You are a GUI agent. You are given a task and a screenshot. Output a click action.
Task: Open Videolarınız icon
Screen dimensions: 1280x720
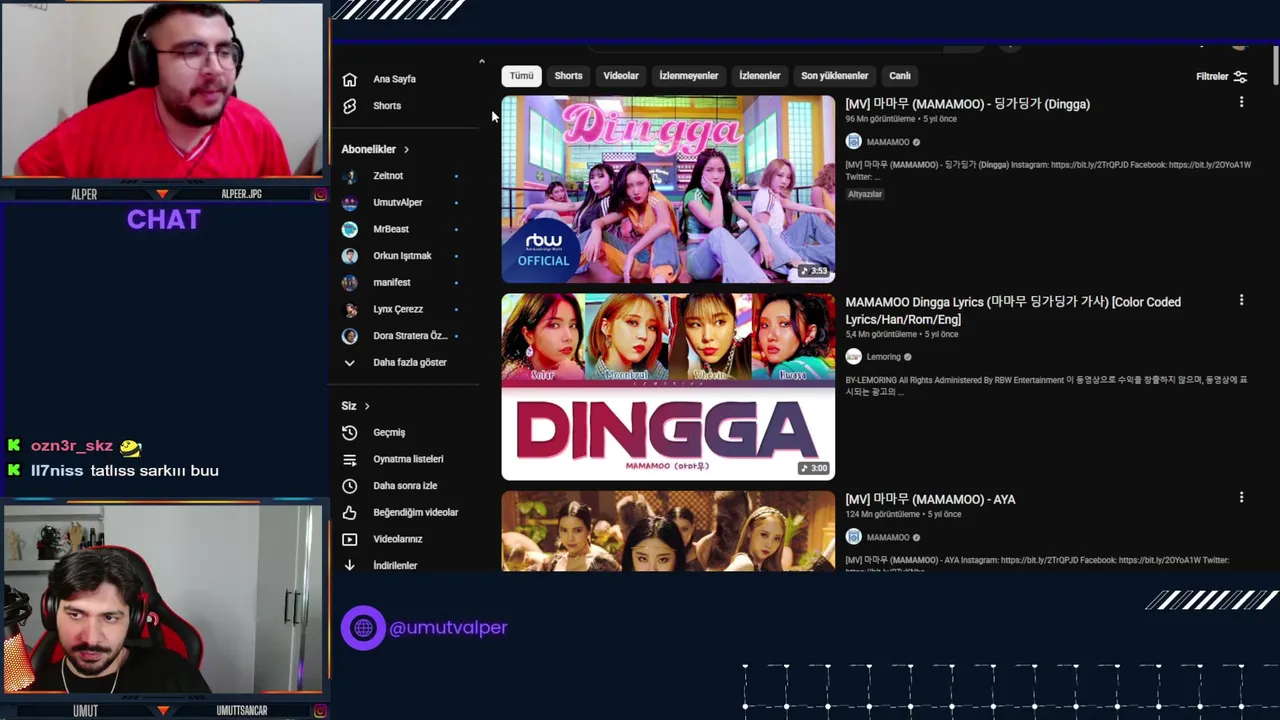click(x=349, y=539)
